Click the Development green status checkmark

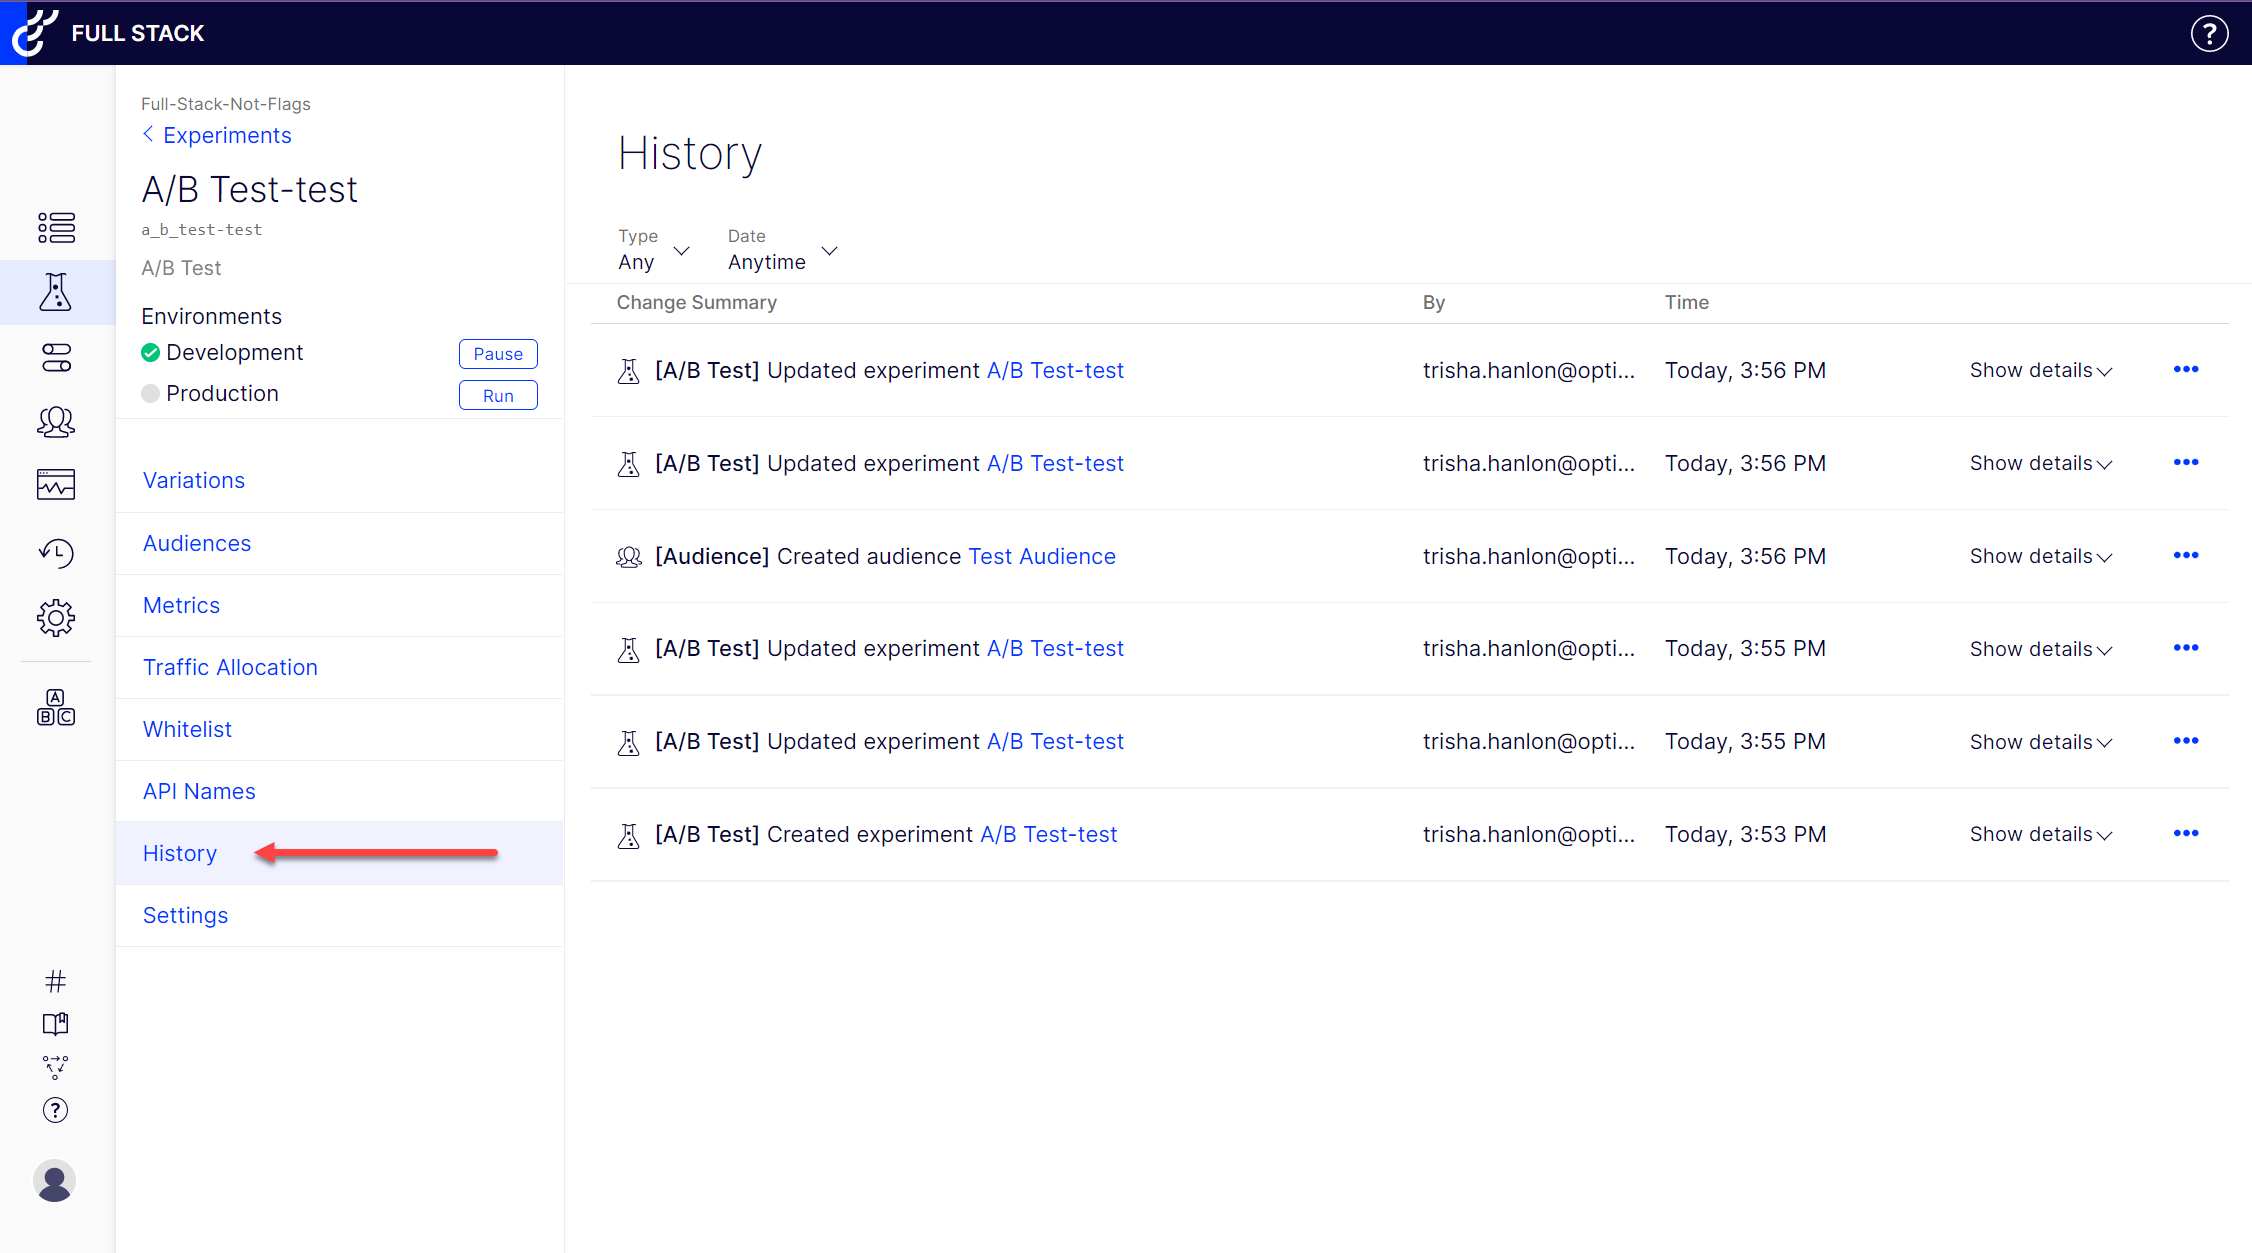[151, 352]
